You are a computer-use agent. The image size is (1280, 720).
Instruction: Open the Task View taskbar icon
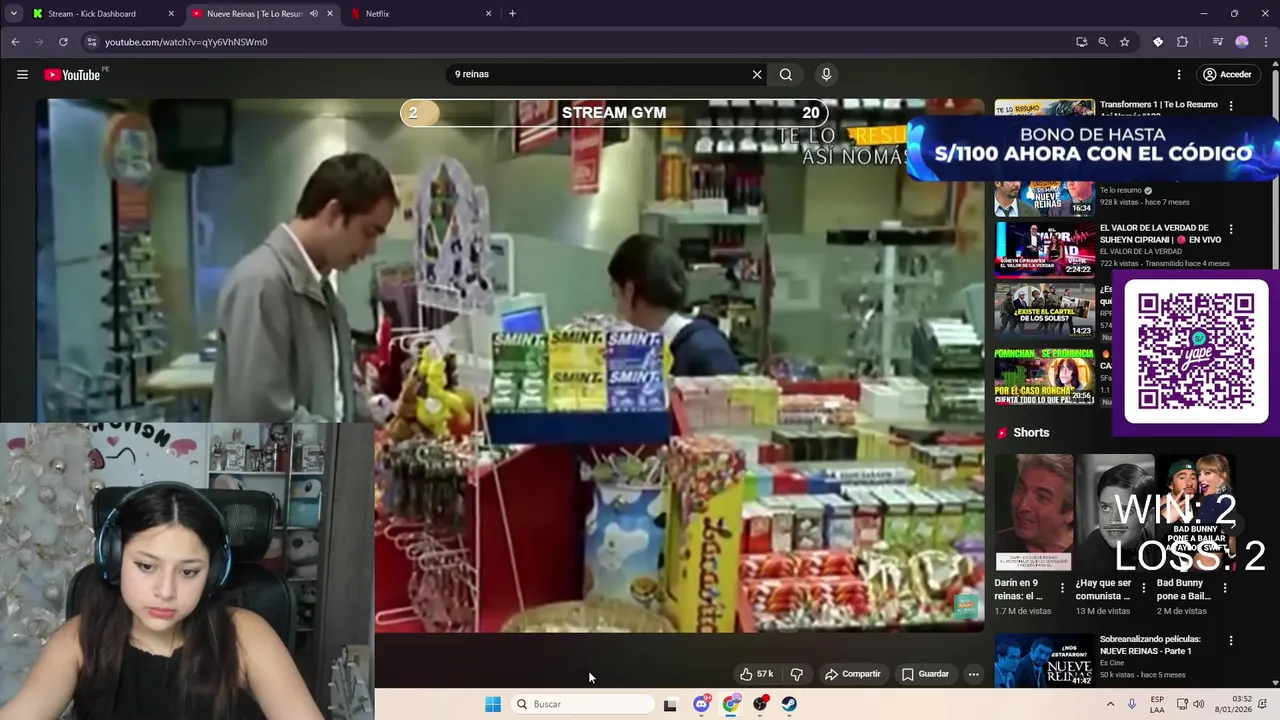click(670, 704)
